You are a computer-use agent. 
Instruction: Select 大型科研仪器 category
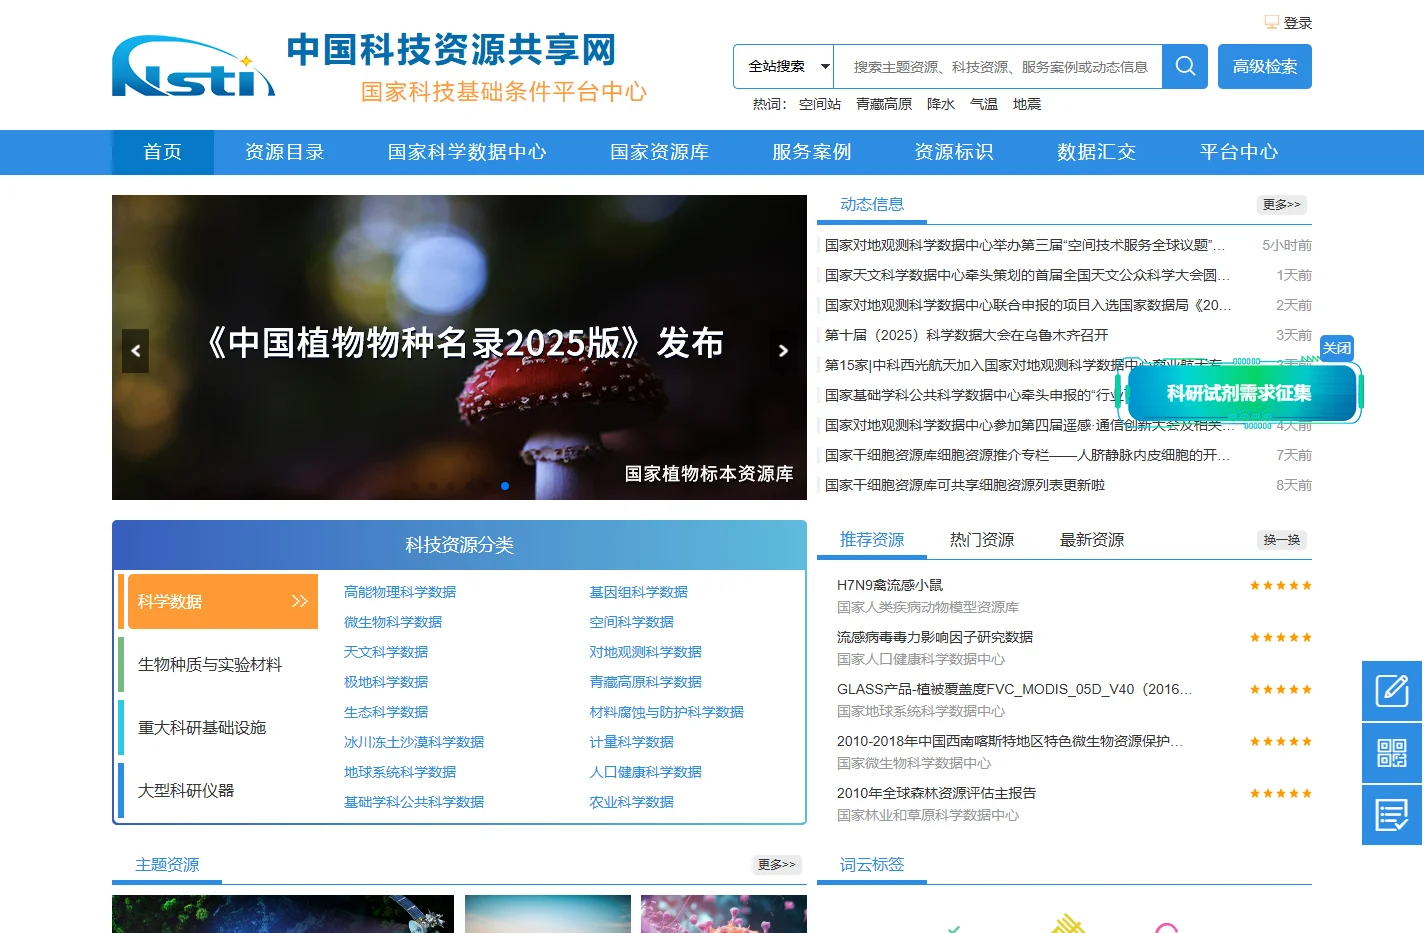[186, 790]
